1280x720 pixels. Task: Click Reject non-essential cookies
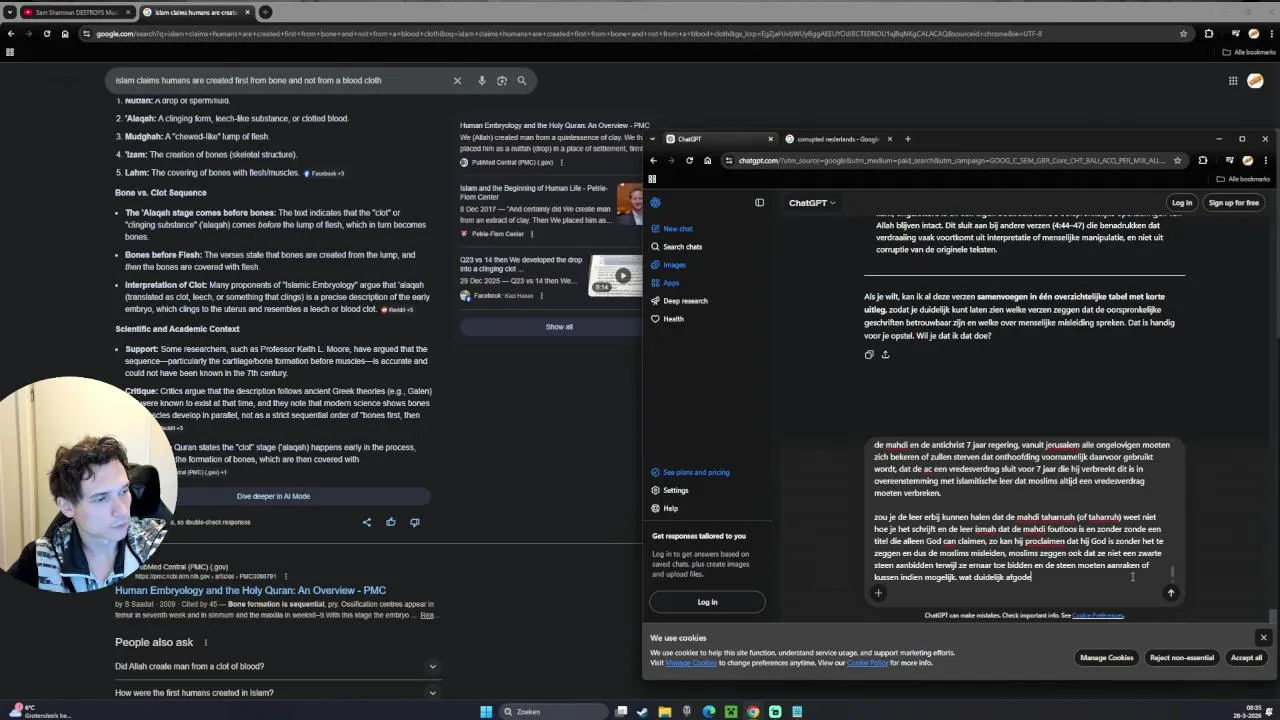coord(1182,658)
